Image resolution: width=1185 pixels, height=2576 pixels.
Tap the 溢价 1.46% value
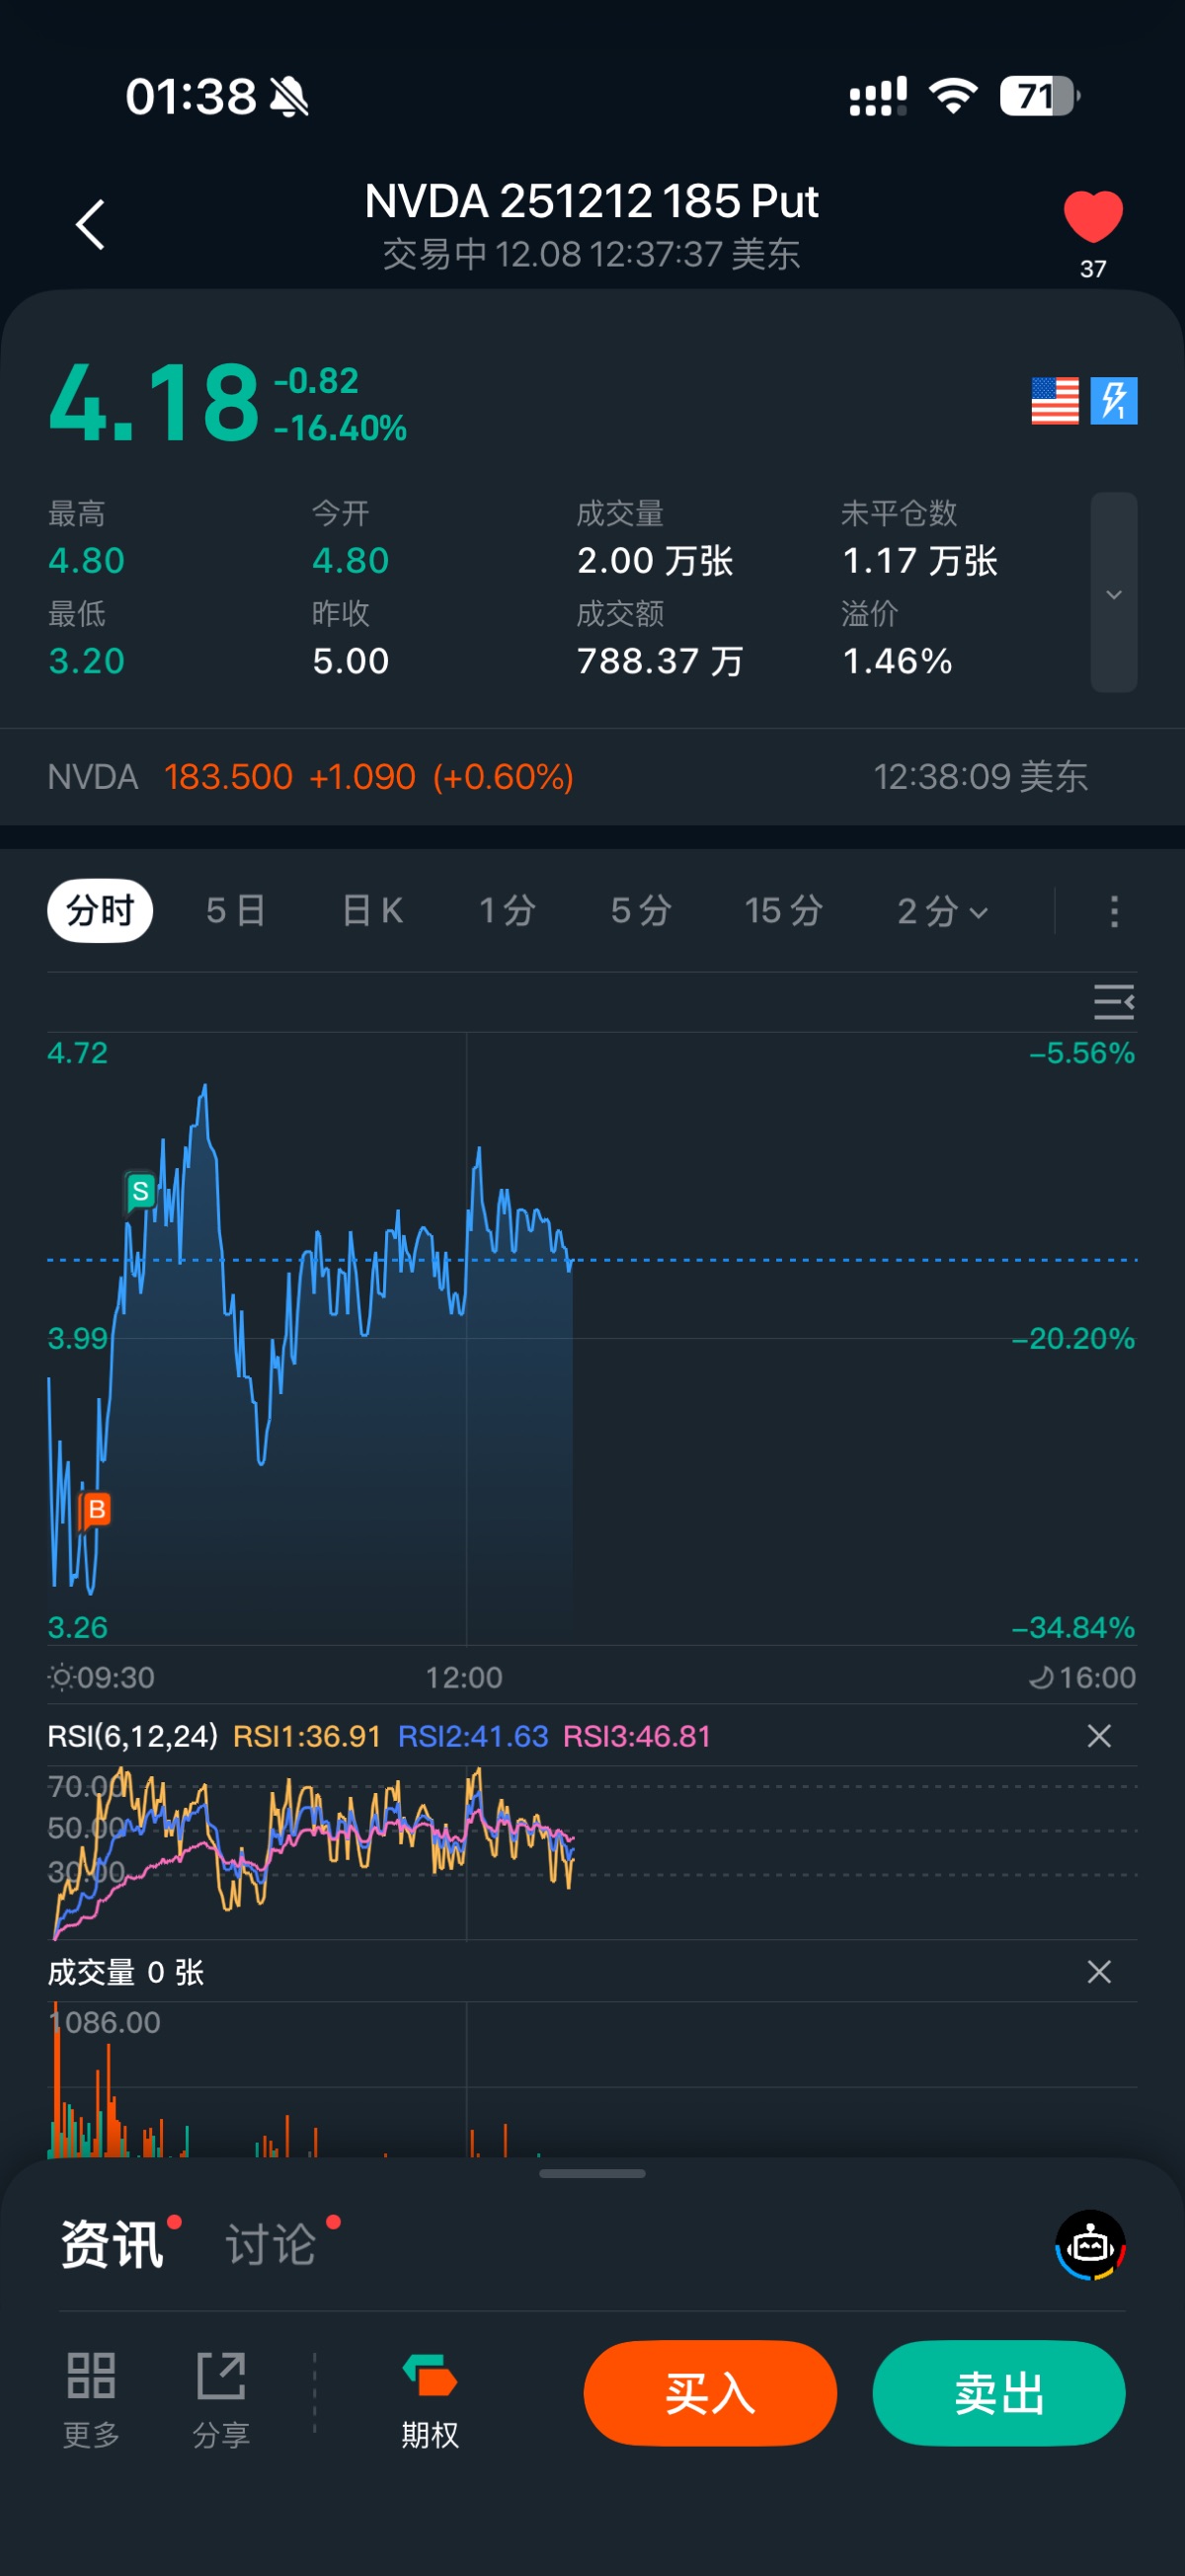[897, 661]
